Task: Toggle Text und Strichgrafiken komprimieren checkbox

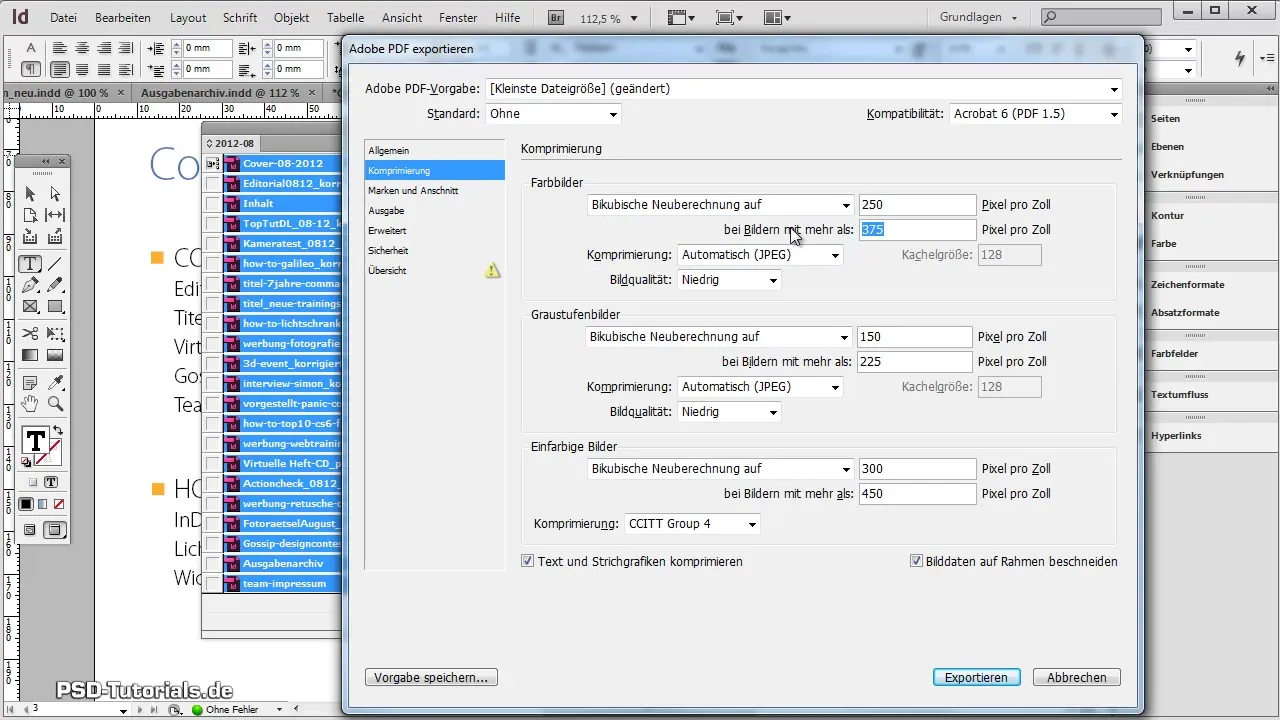Action: click(528, 561)
